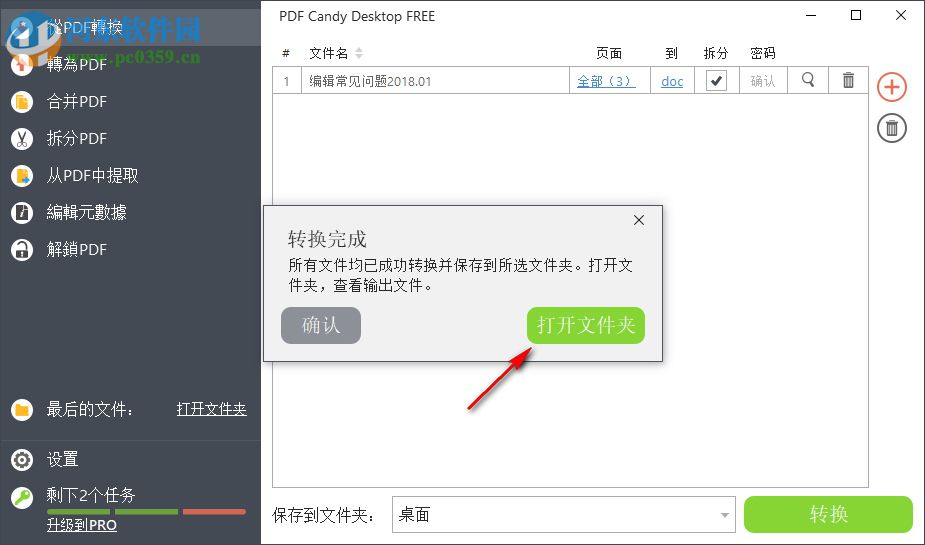Click the Split PDF scissors icon
The height and width of the screenshot is (545, 925).
22,139
